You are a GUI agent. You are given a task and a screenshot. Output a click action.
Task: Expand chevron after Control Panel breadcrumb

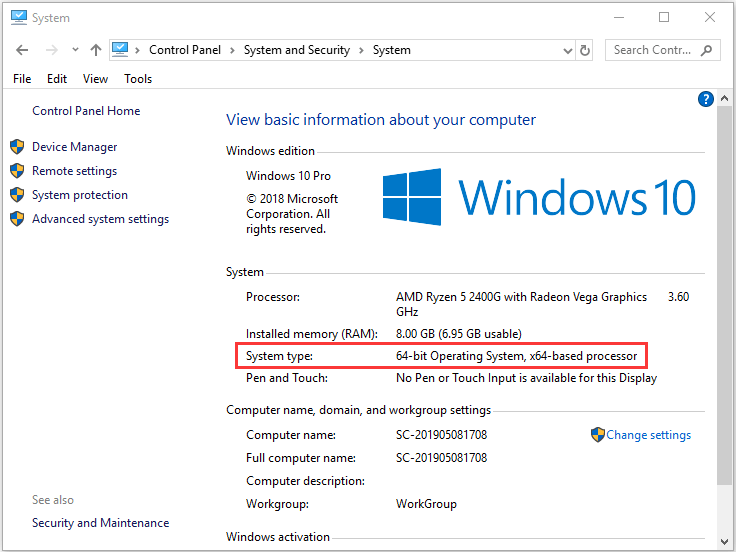tap(232, 50)
